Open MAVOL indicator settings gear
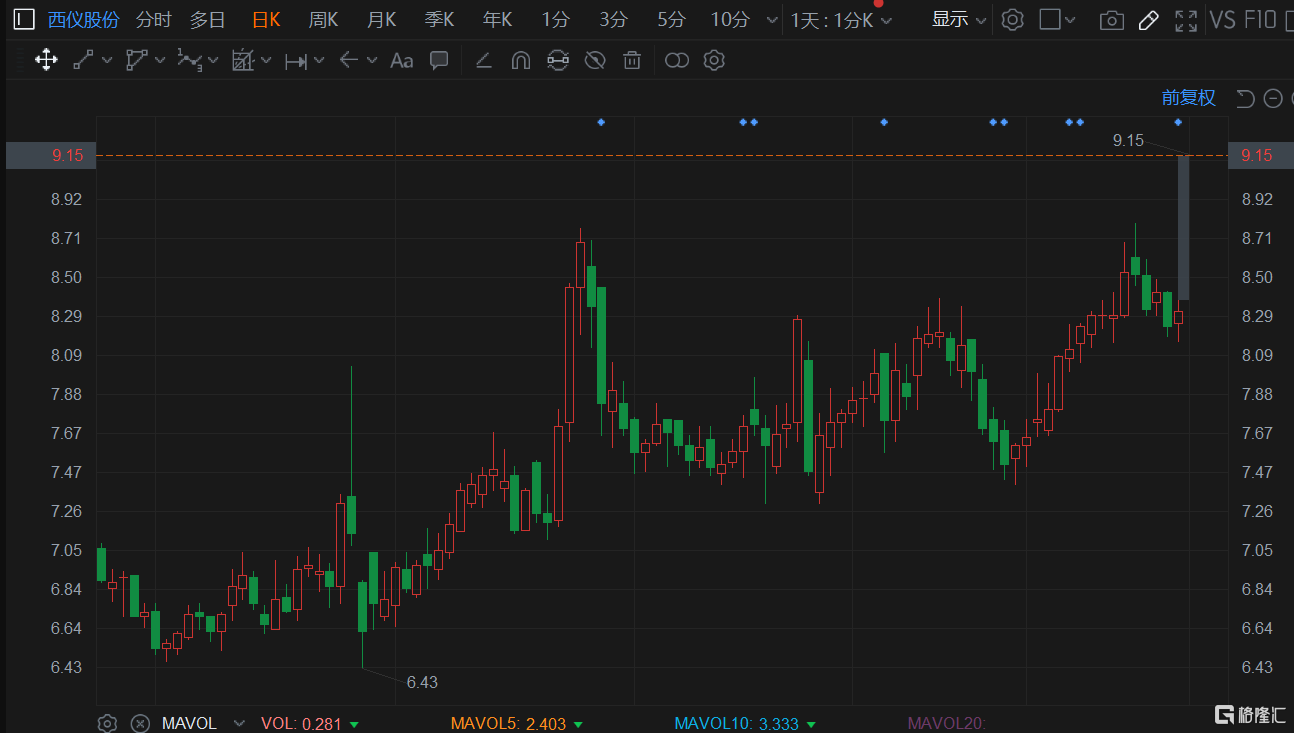This screenshot has height=733, width=1294. [x=108, y=723]
